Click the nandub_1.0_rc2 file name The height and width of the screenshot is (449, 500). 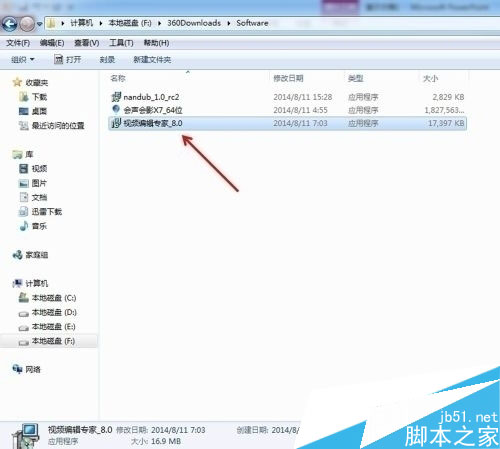click(151, 97)
